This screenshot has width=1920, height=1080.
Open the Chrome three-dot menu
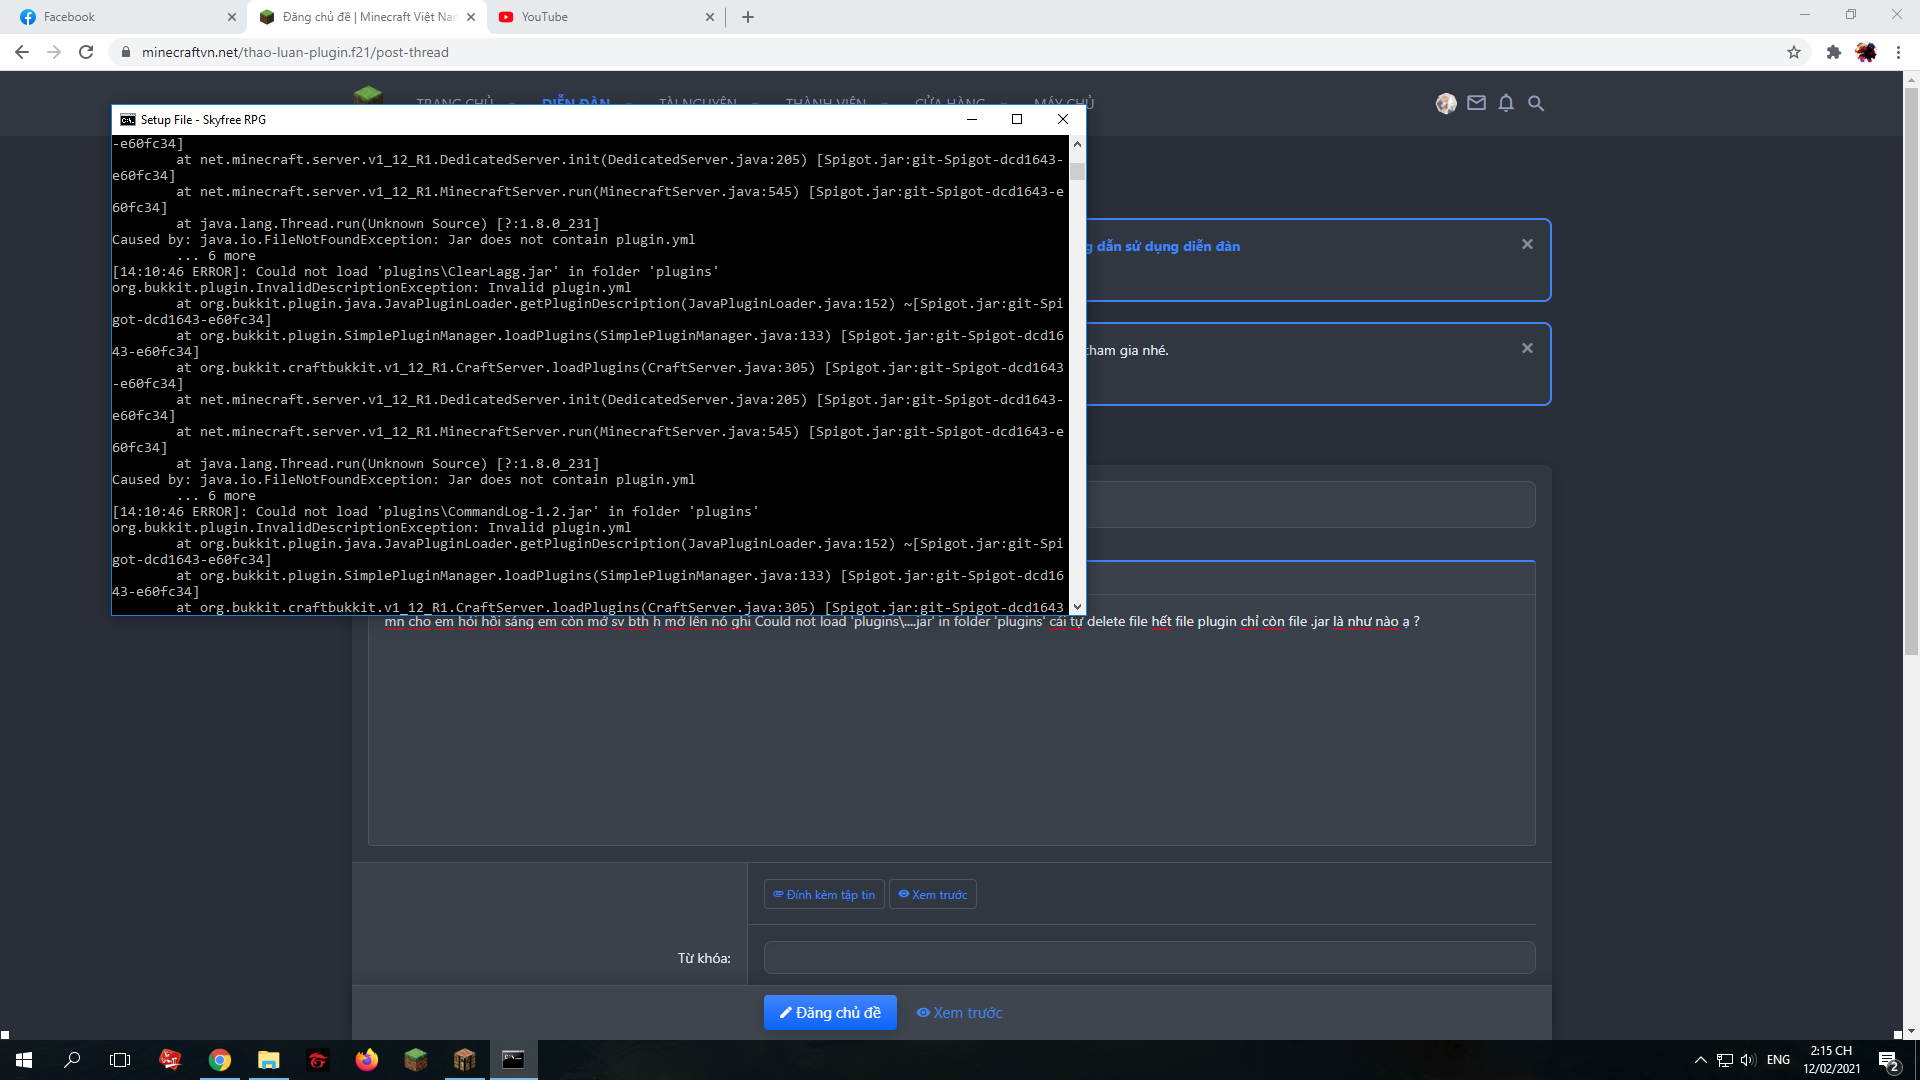tap(1898, 52)
